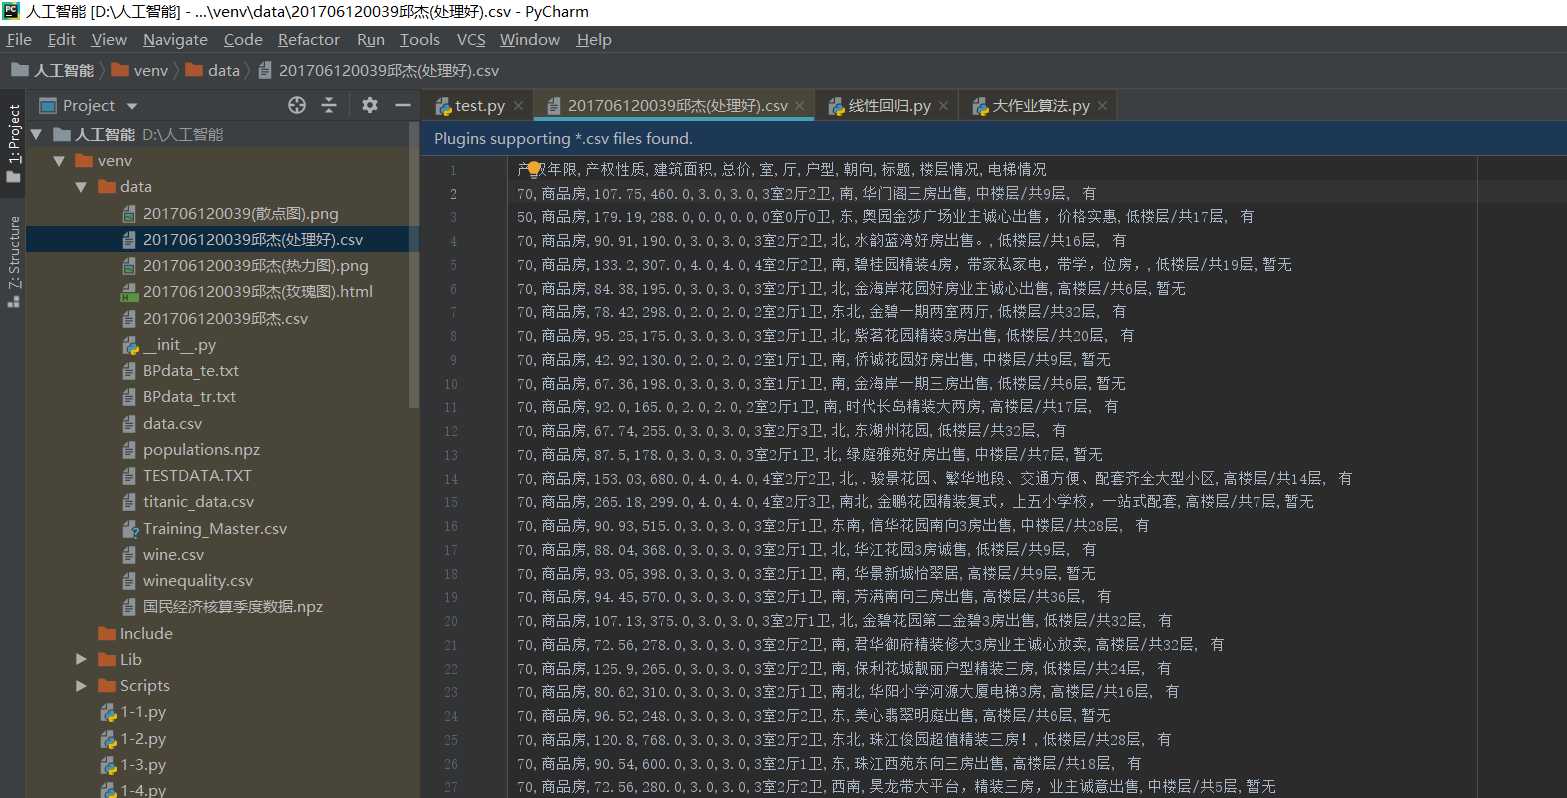Click the collapse all icon in Project panel
Image resolution: width=1567 pixels, height=798 pixels.
pyautogui.click(x=329, y=105)
